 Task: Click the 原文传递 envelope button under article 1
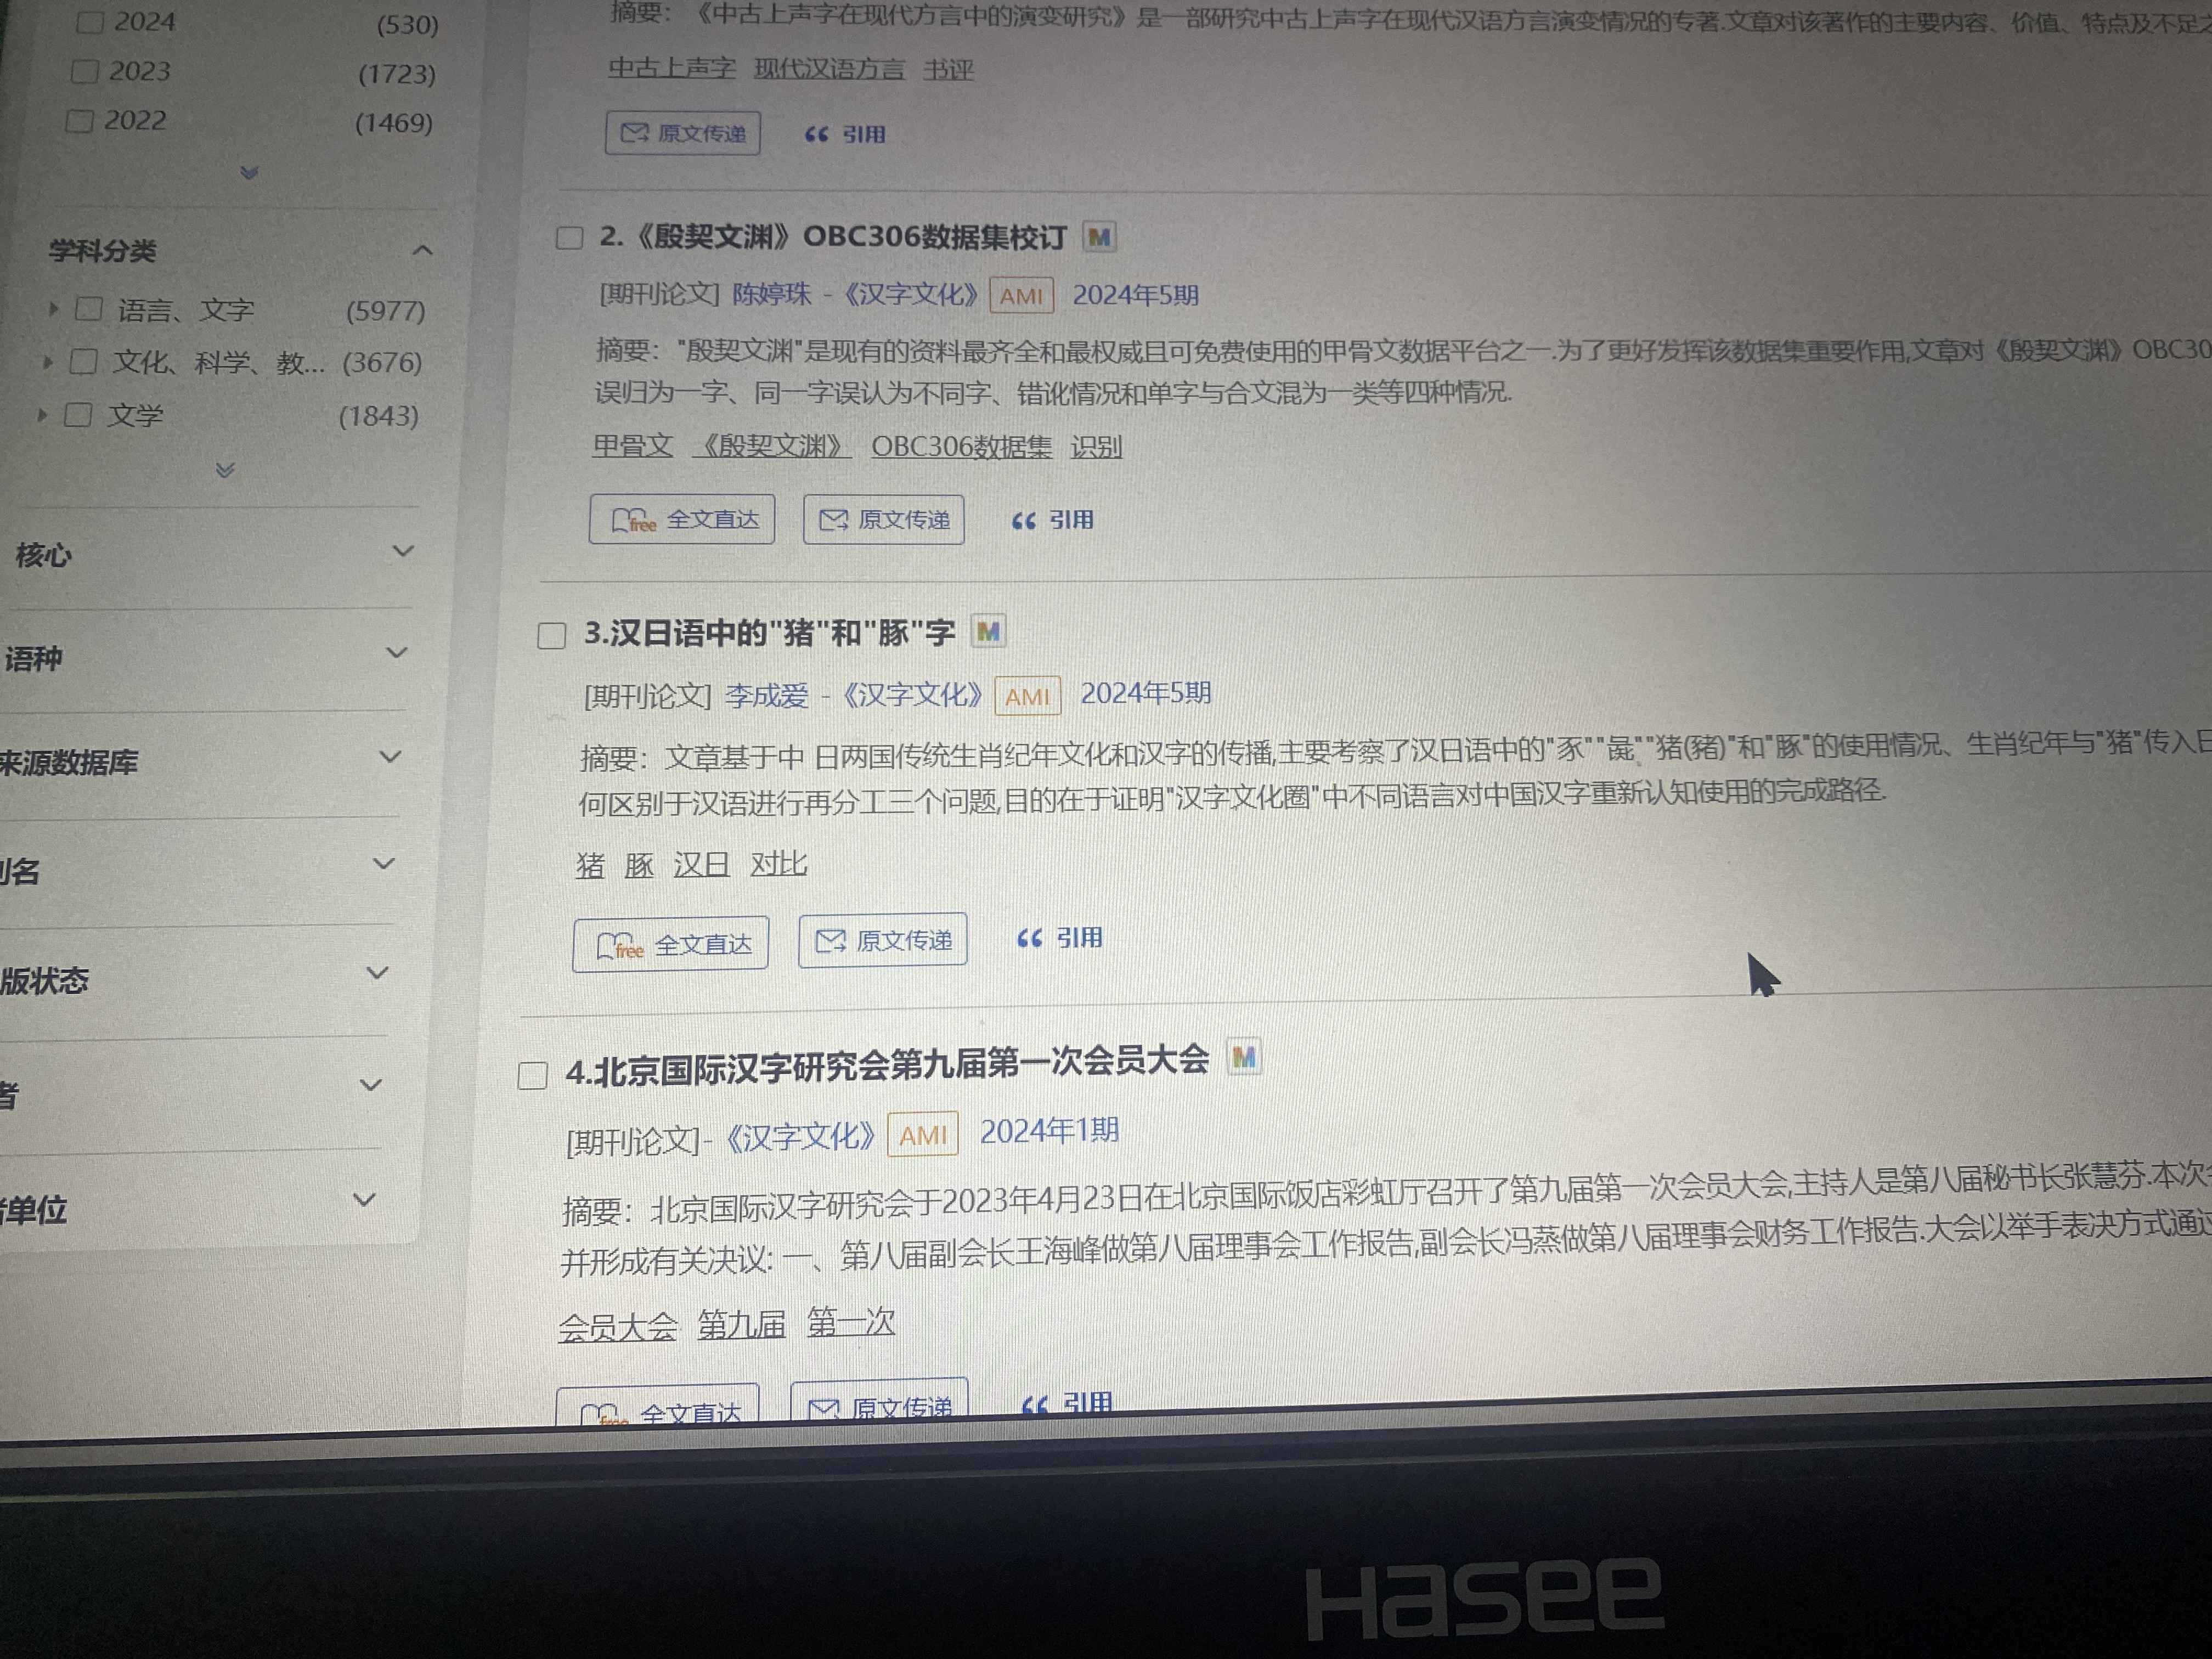click(x=683, y=134)
